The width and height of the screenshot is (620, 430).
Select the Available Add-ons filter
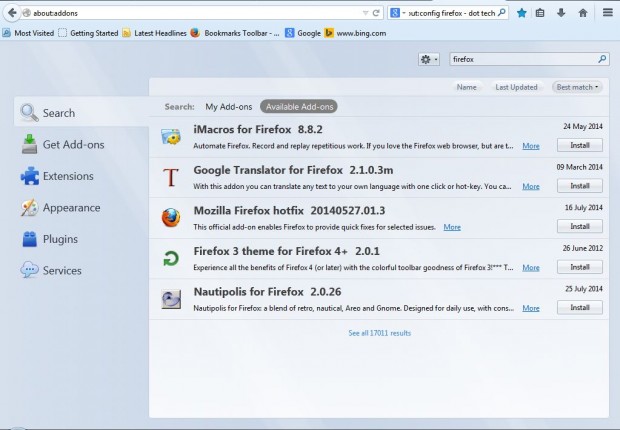coord(299,107)
